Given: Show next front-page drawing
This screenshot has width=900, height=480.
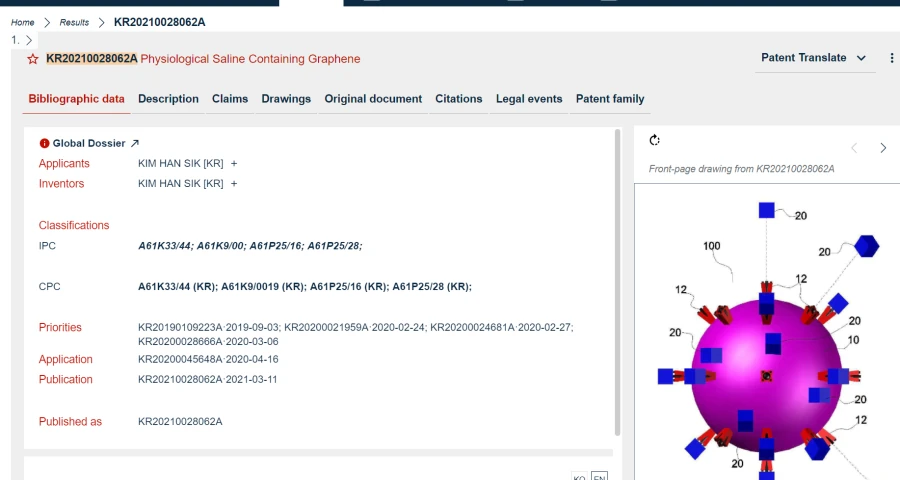Looking at the screenshot, I should pyautogui.click(x=883, y=148).
